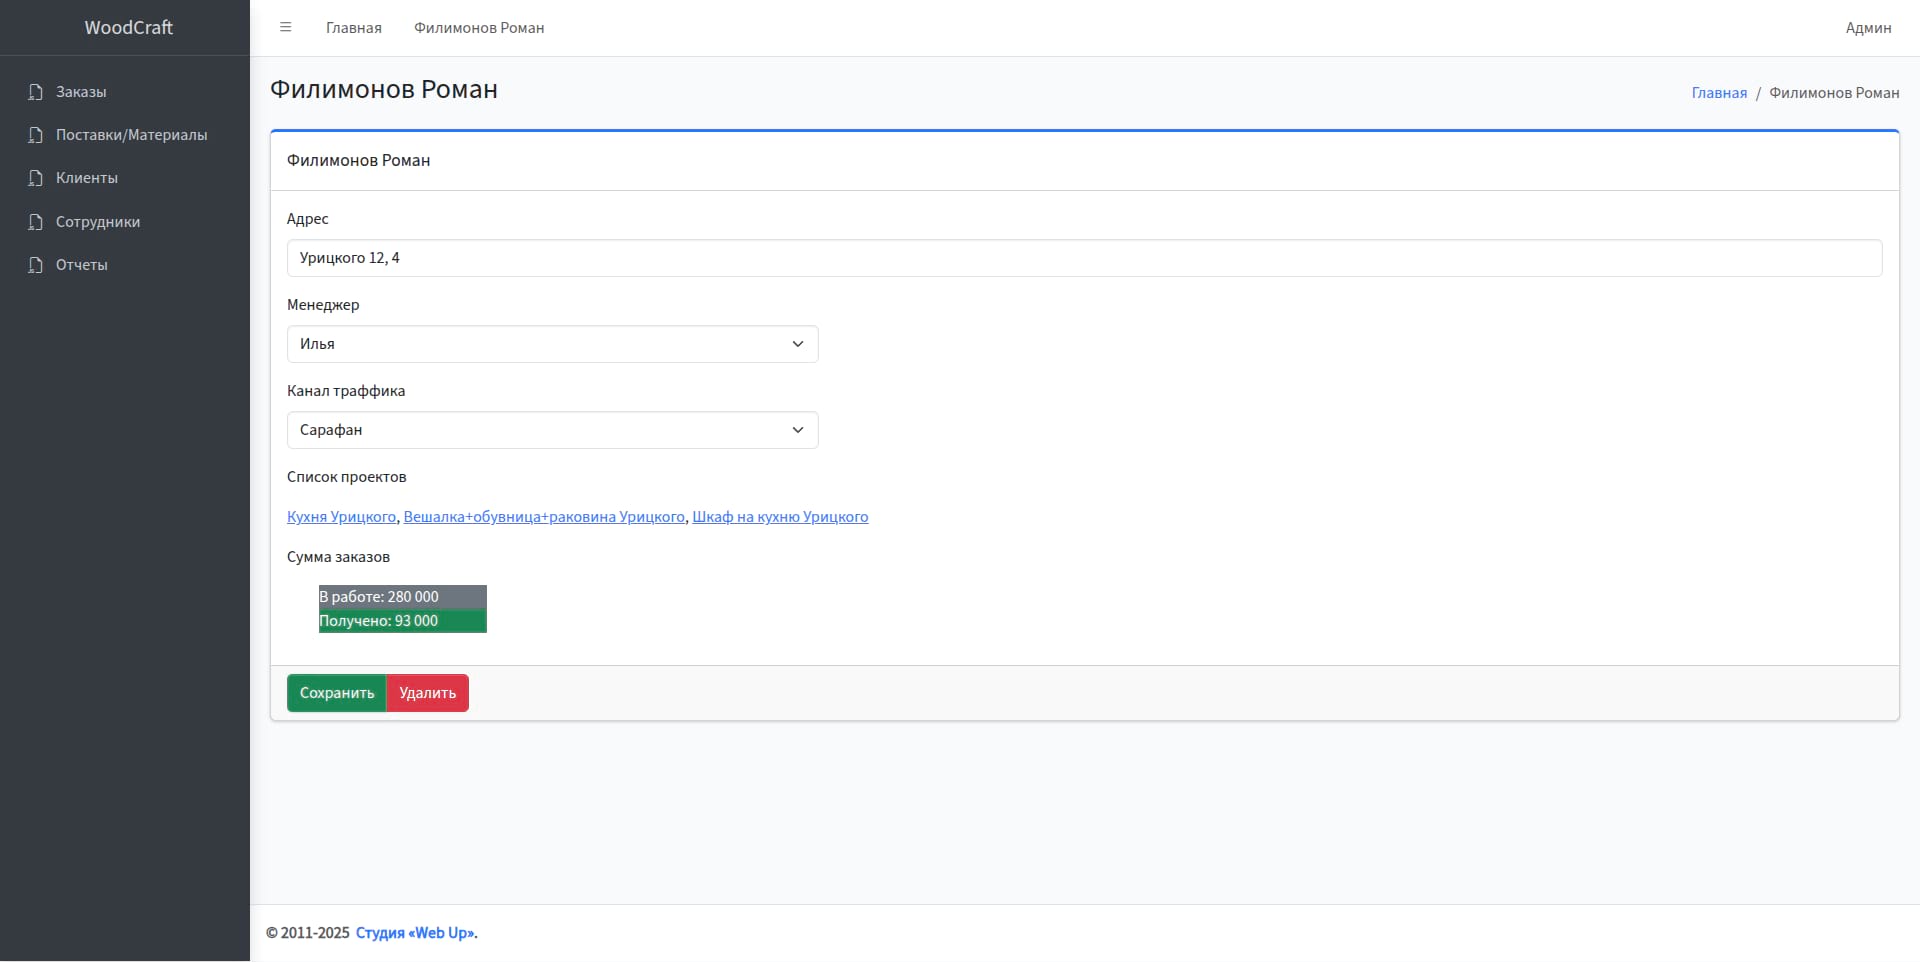Select Филимонов Роман in top navigation

pyautogui.click(x=479, y=28)
